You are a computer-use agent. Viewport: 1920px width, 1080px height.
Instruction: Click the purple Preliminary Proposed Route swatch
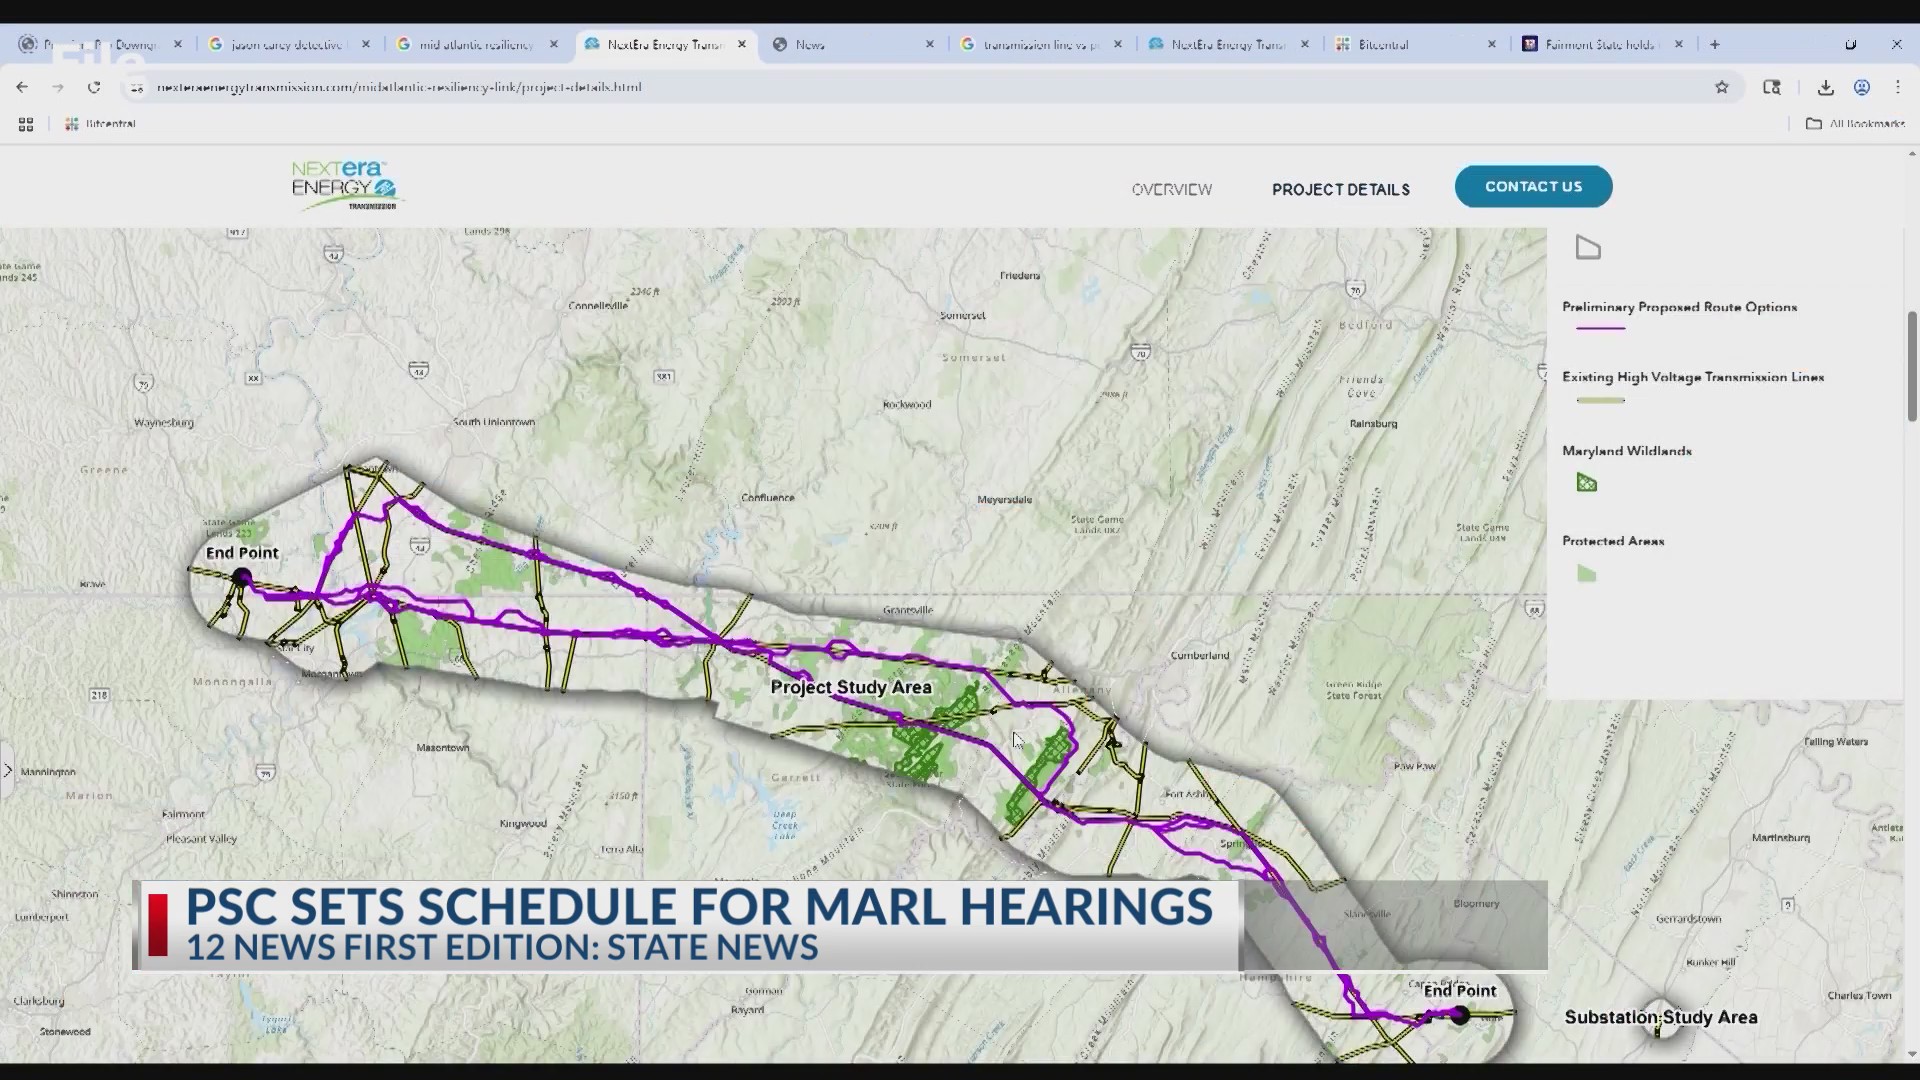coord(1600,328)
